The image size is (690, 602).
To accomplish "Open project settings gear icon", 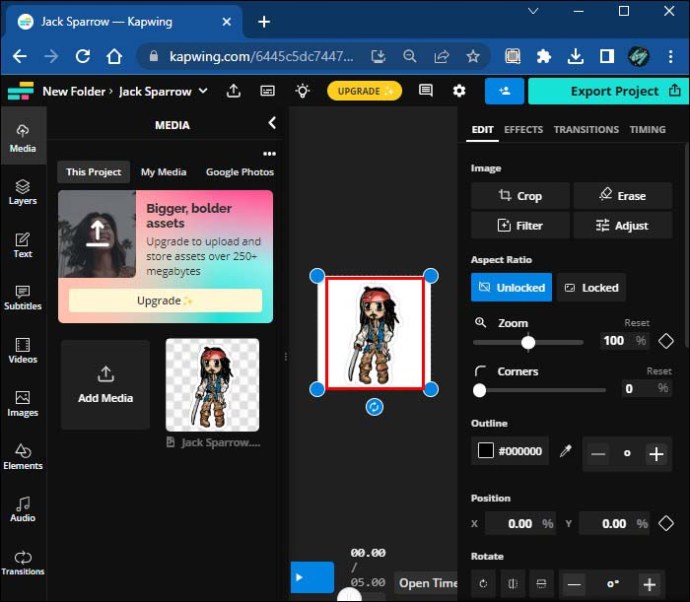I will point(459,91).
